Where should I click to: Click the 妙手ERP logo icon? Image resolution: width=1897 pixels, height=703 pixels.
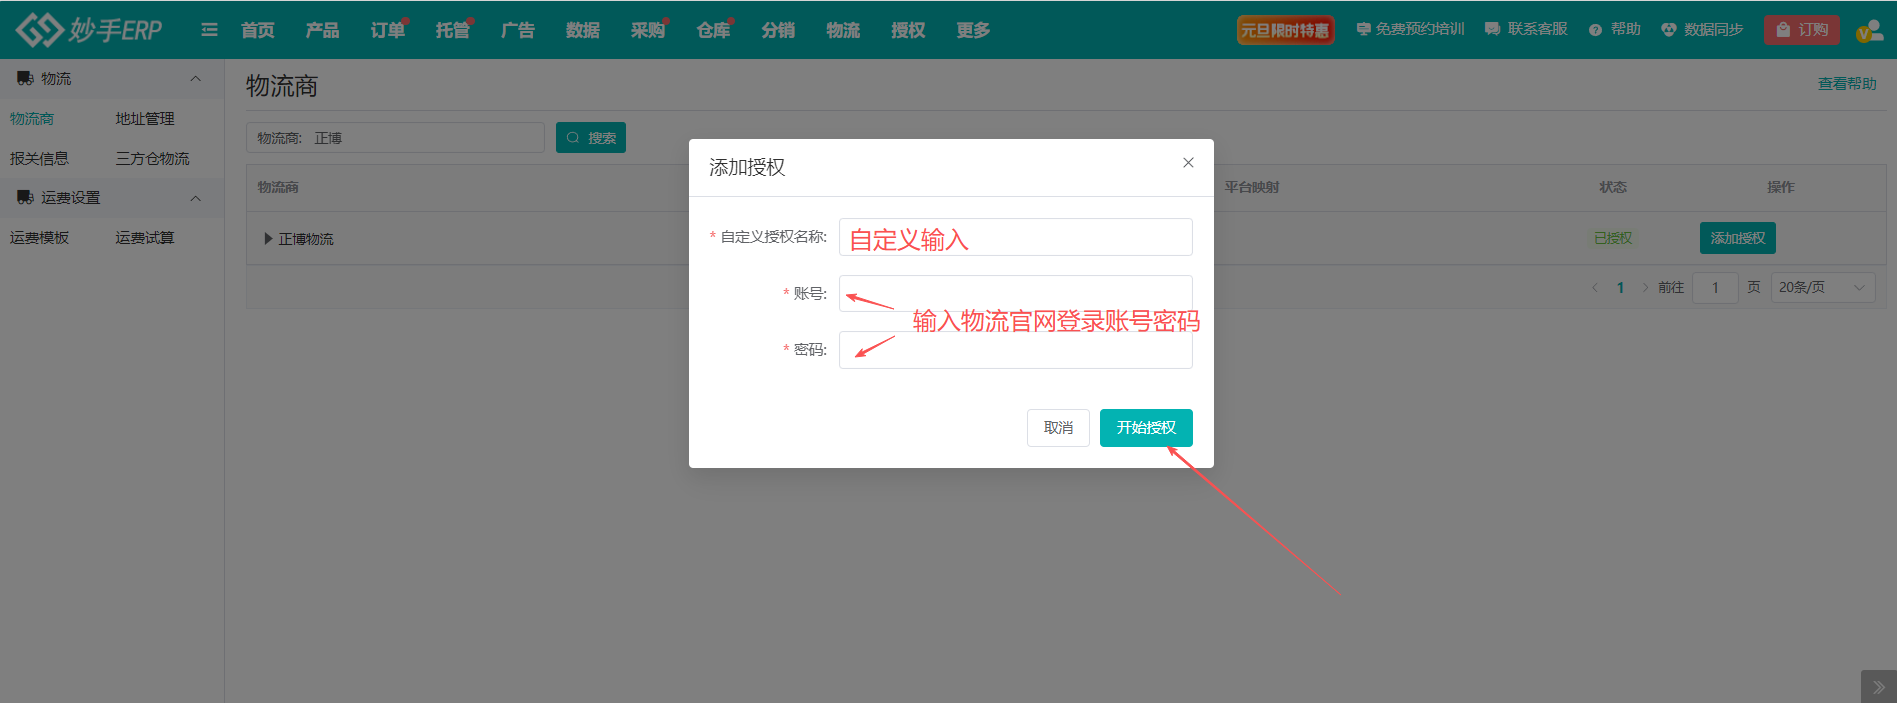click(40, 30)
